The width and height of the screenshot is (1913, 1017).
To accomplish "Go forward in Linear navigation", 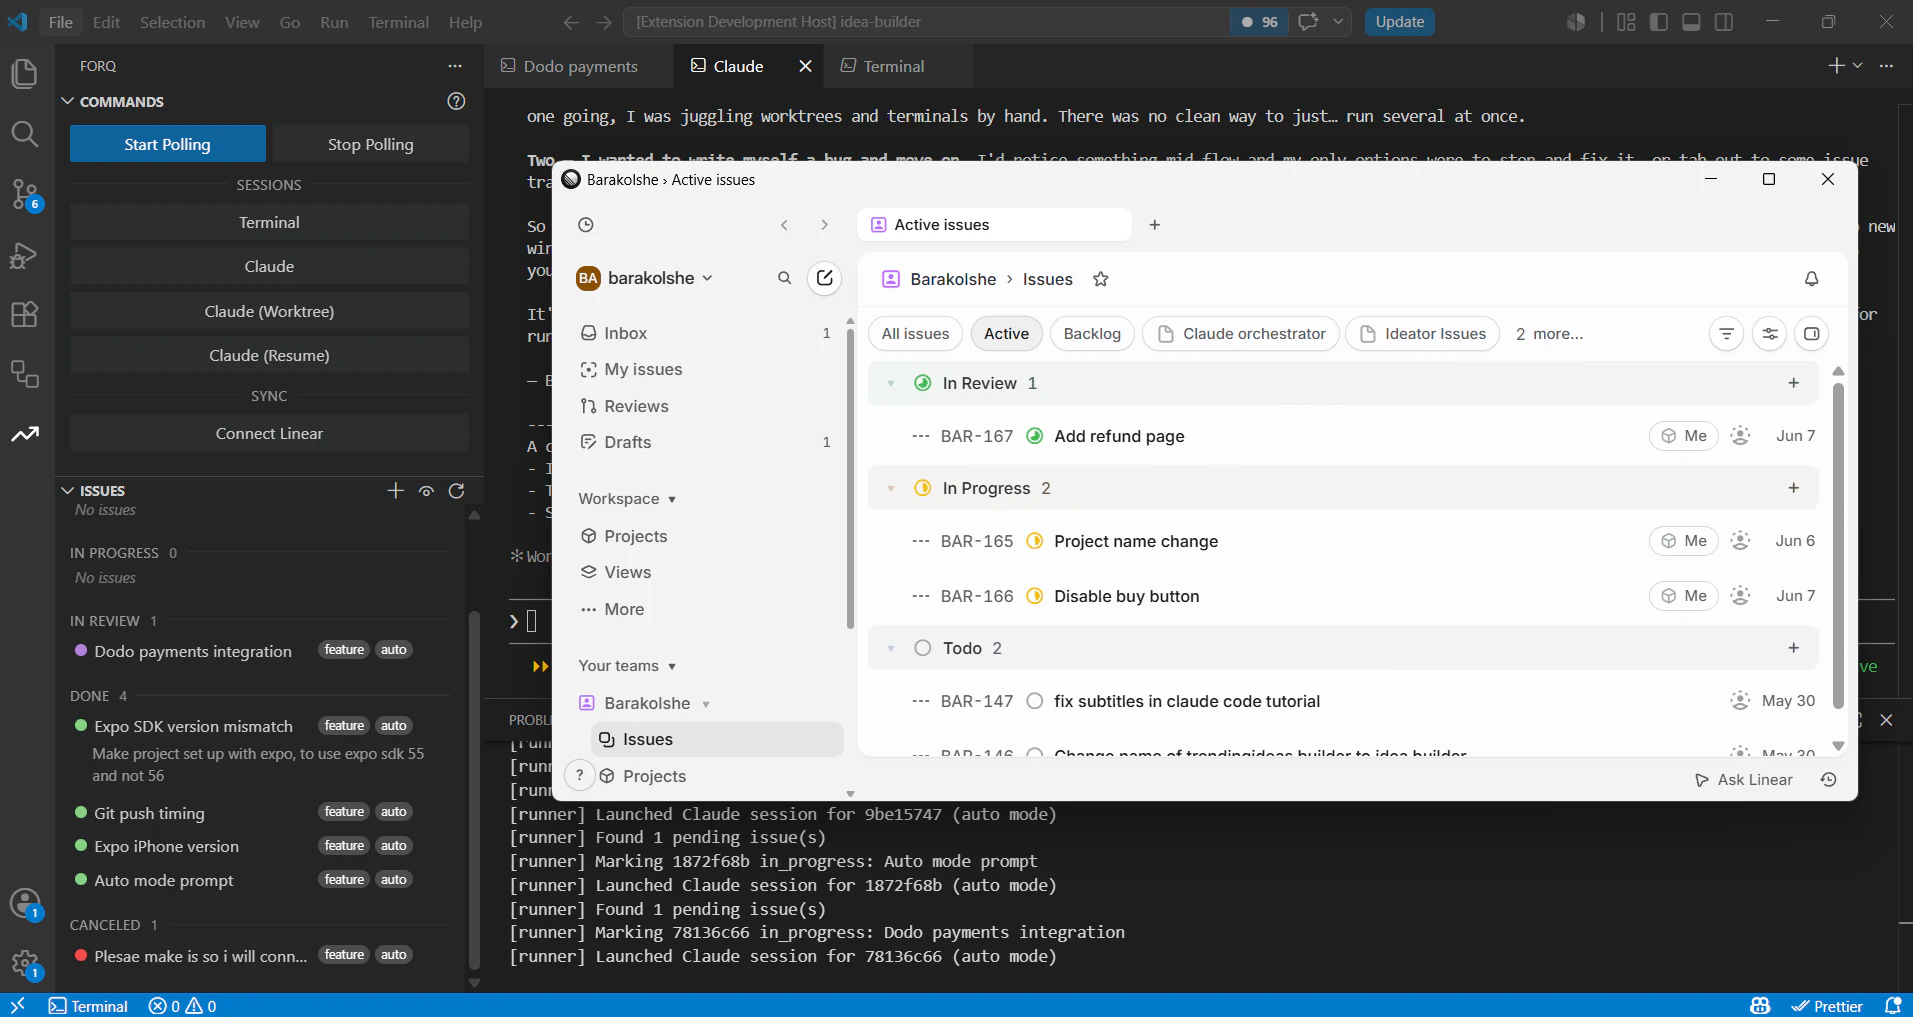I will (824, 225).
